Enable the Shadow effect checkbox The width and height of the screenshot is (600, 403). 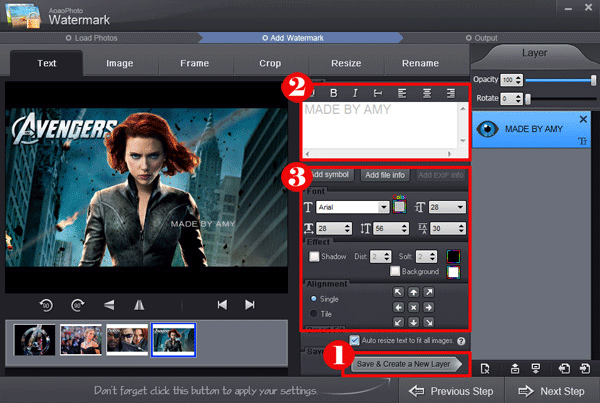tap(314, 256)
